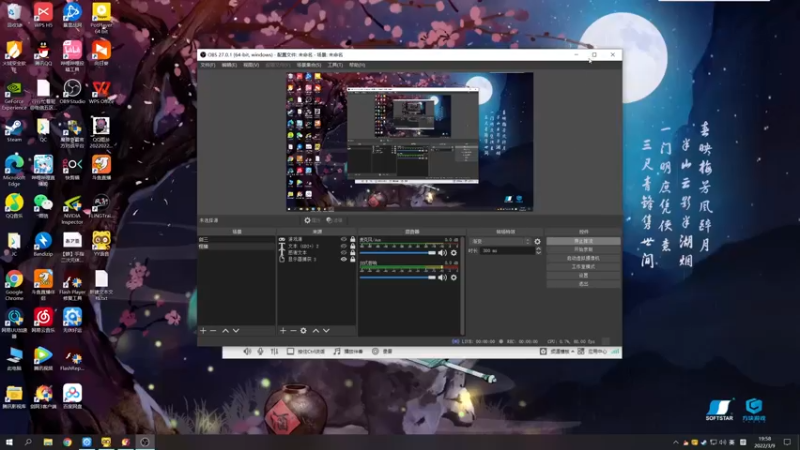800x450 pixels.
Task: Open settings gear for 麦克风/Aux audio
Action: [454, 253]
